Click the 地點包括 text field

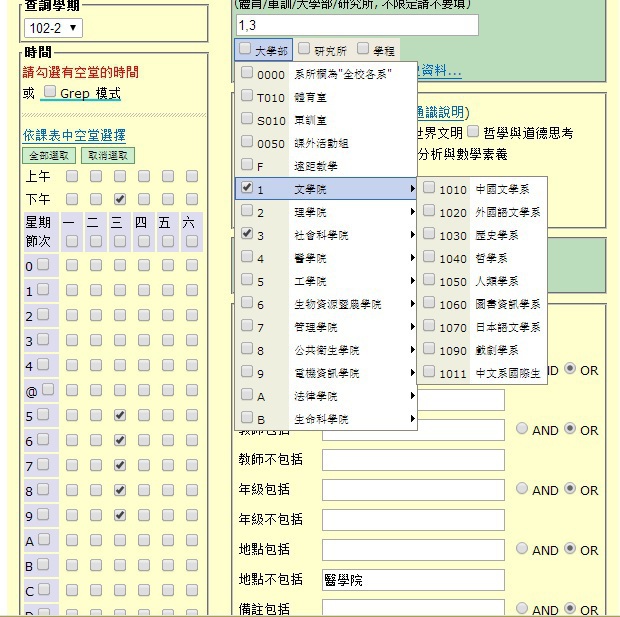tap(413, 550)
